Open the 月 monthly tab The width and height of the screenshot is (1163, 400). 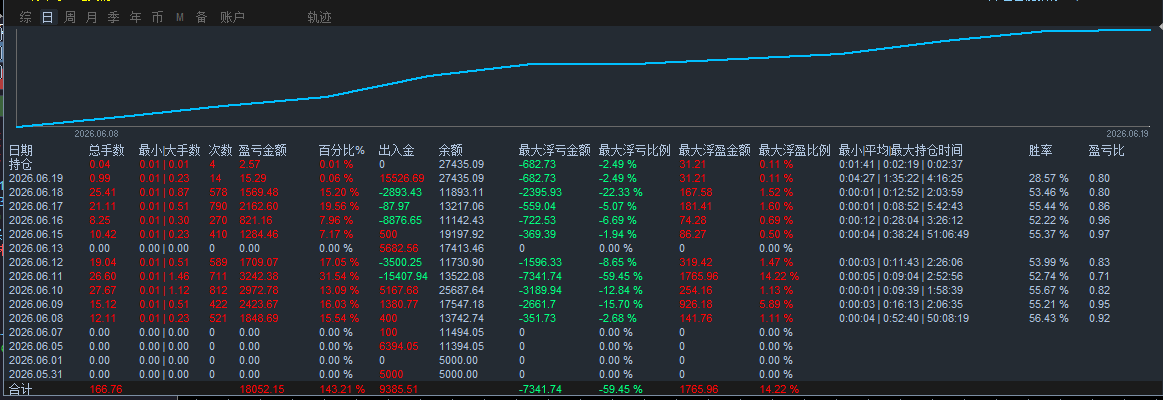[91, 18]
